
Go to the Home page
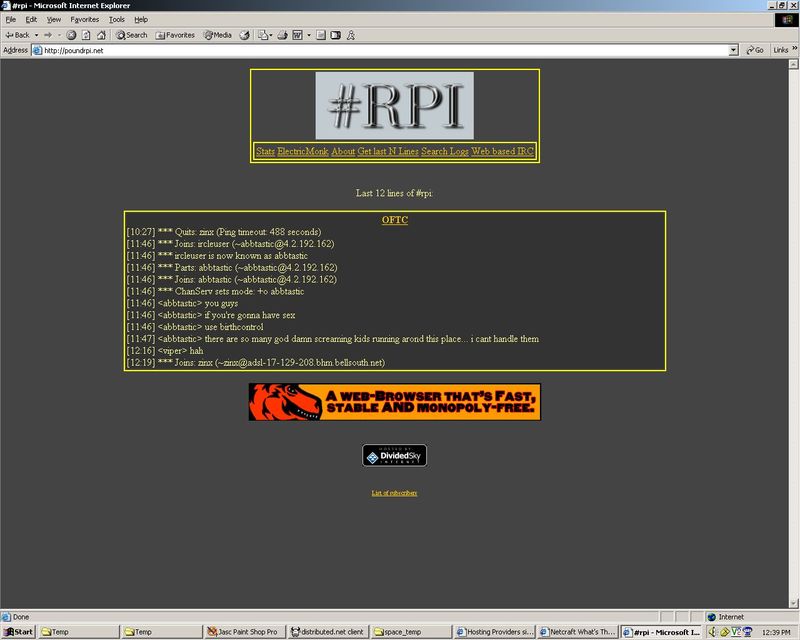(101, 35)
